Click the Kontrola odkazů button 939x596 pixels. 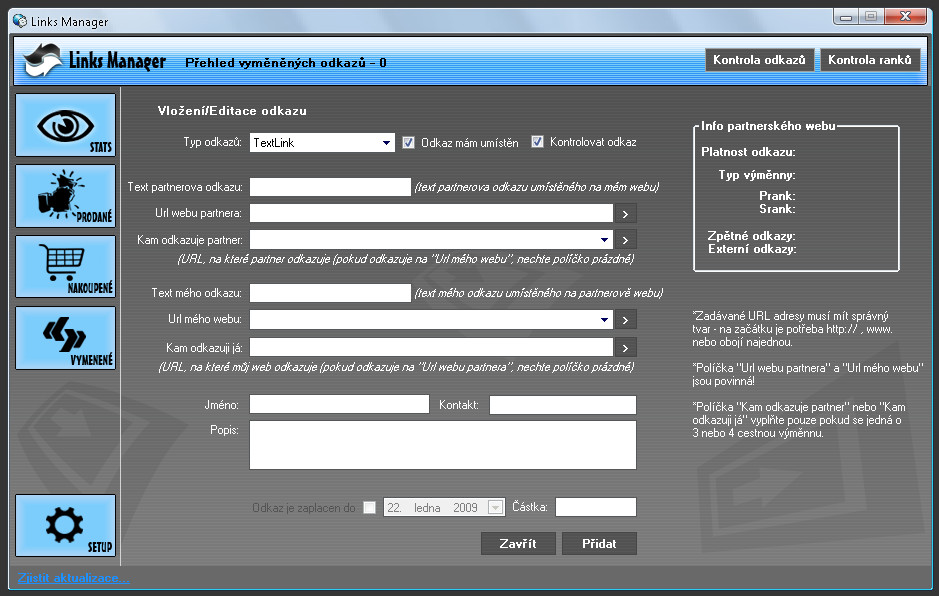759,60
